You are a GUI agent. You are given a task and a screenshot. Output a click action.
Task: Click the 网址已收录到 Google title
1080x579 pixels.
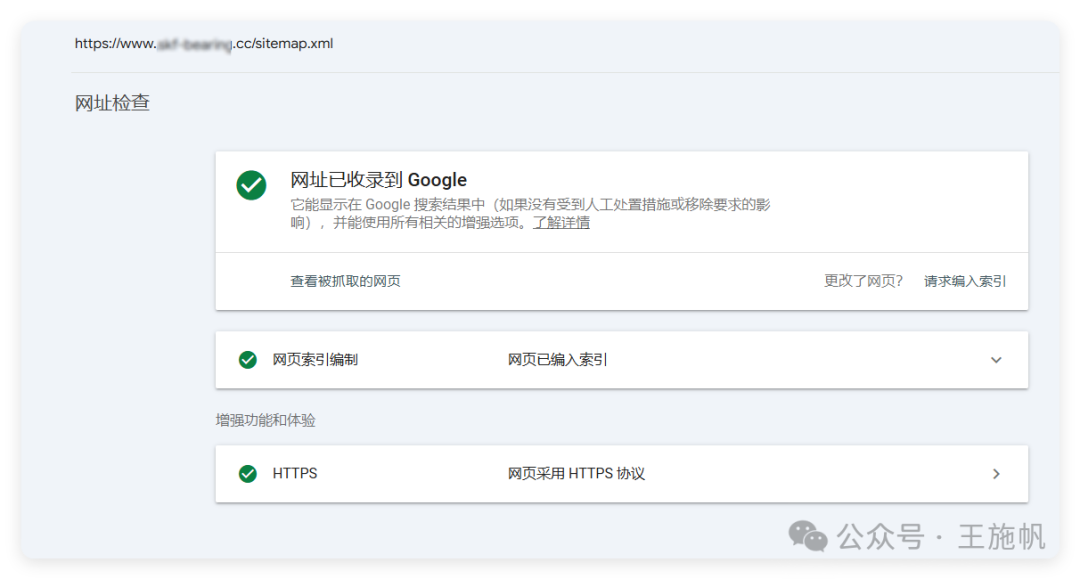(x=377, y=180)
